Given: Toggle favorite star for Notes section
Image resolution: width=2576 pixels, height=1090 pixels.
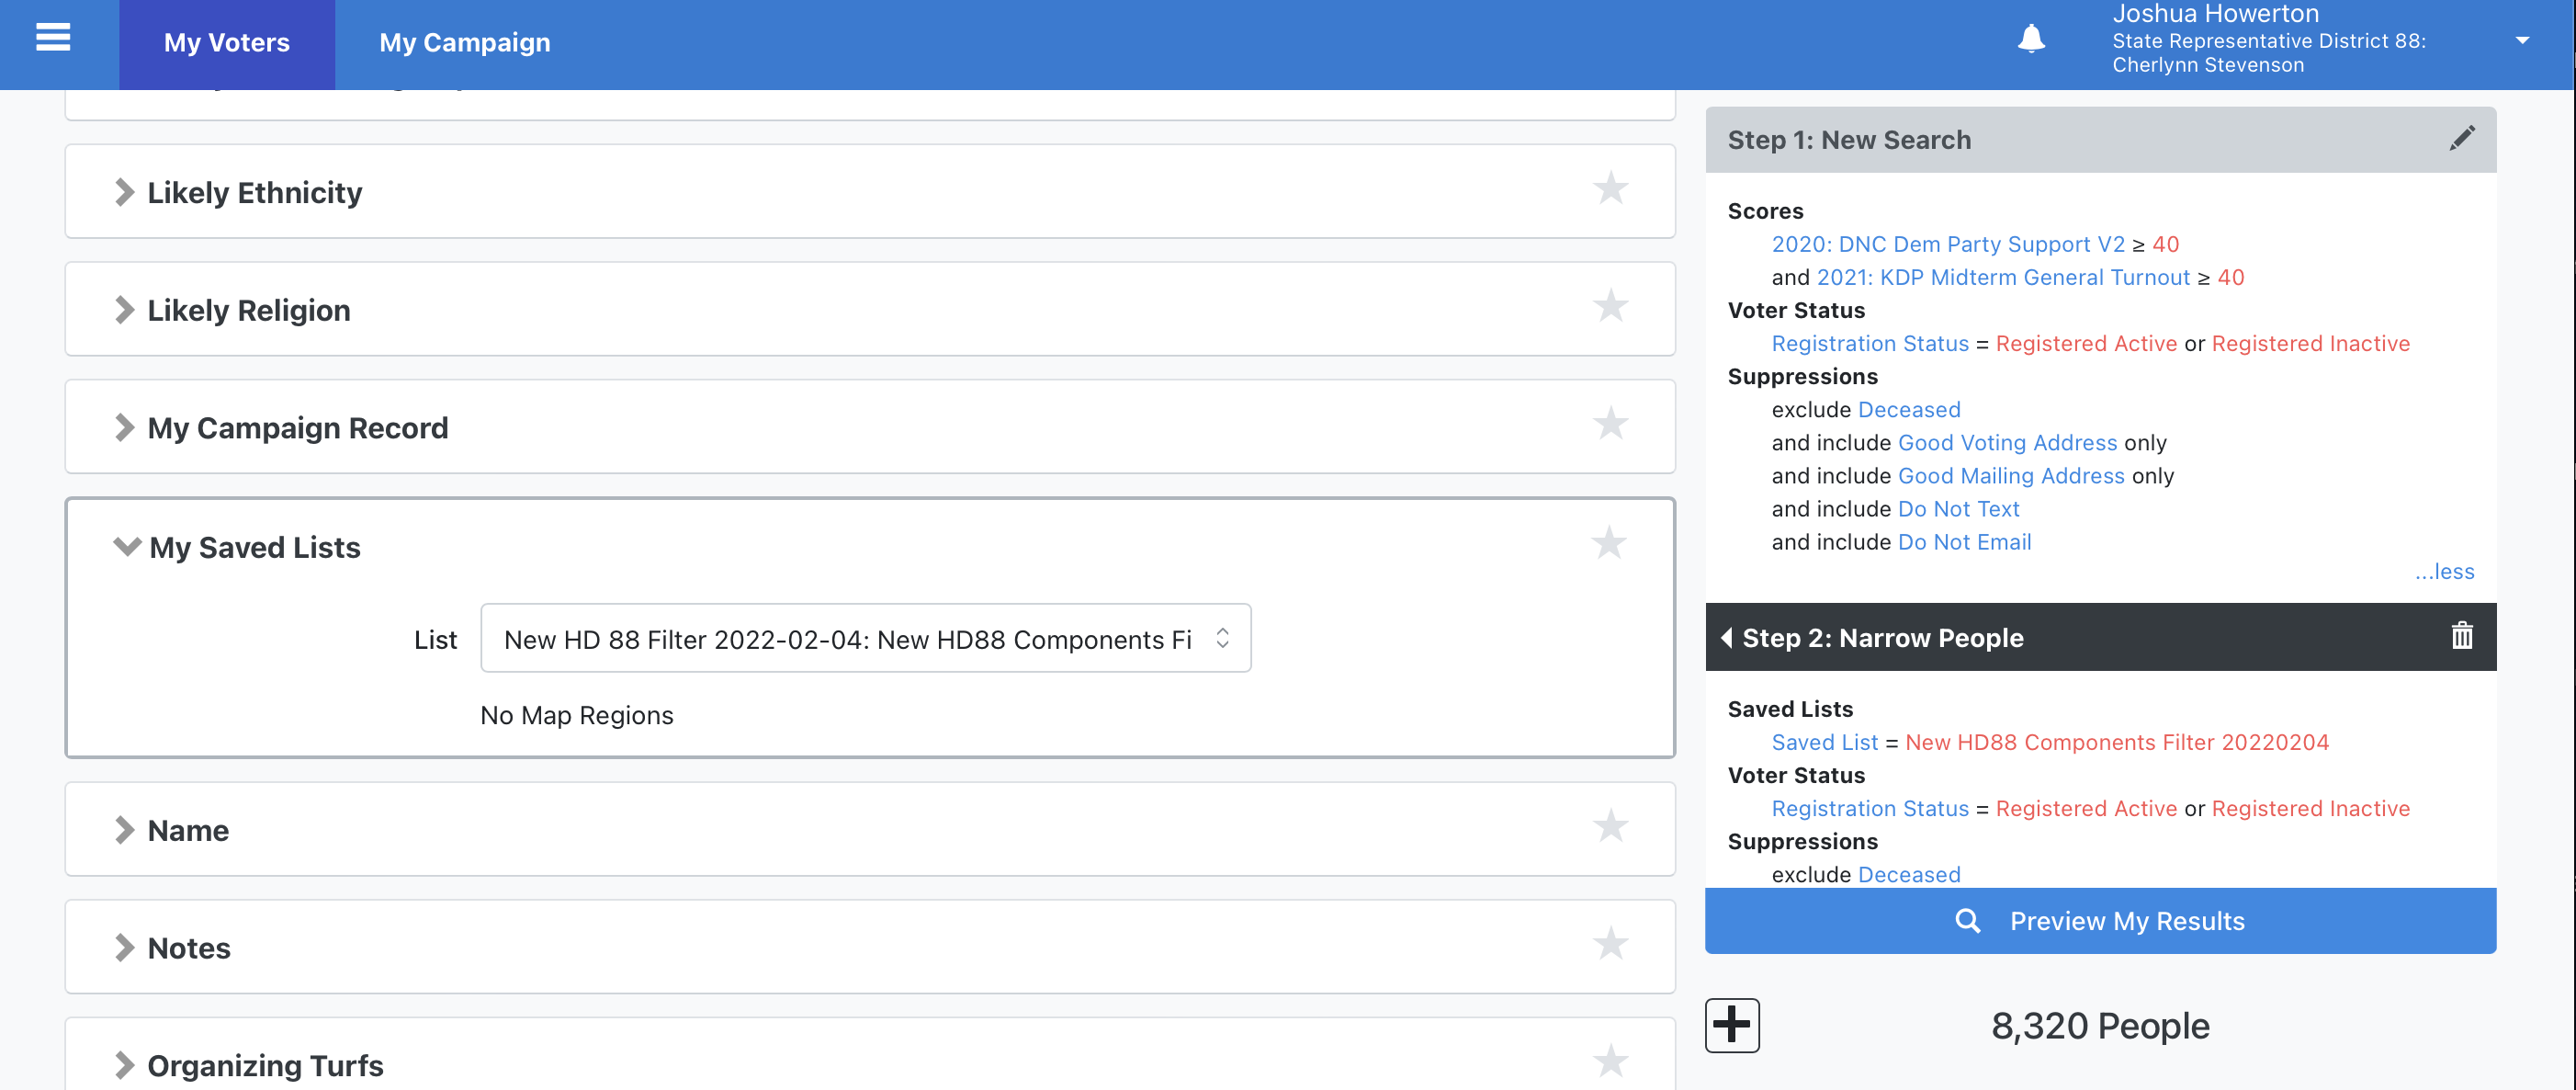Looking at the screenshot, I should pos(1610,944).
